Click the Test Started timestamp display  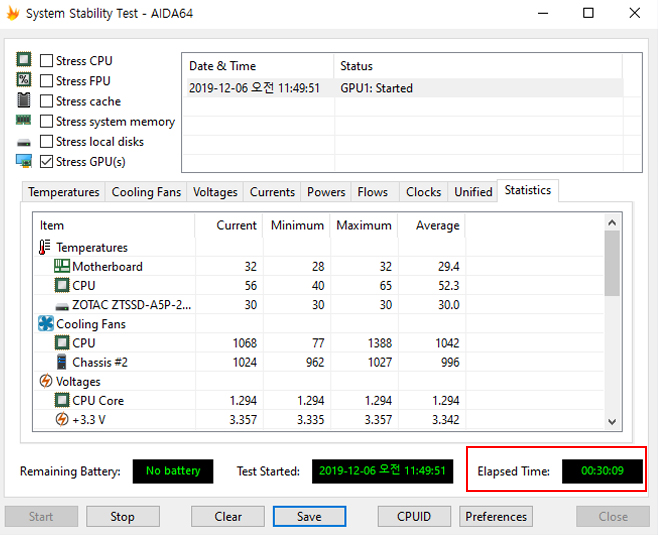382,471
